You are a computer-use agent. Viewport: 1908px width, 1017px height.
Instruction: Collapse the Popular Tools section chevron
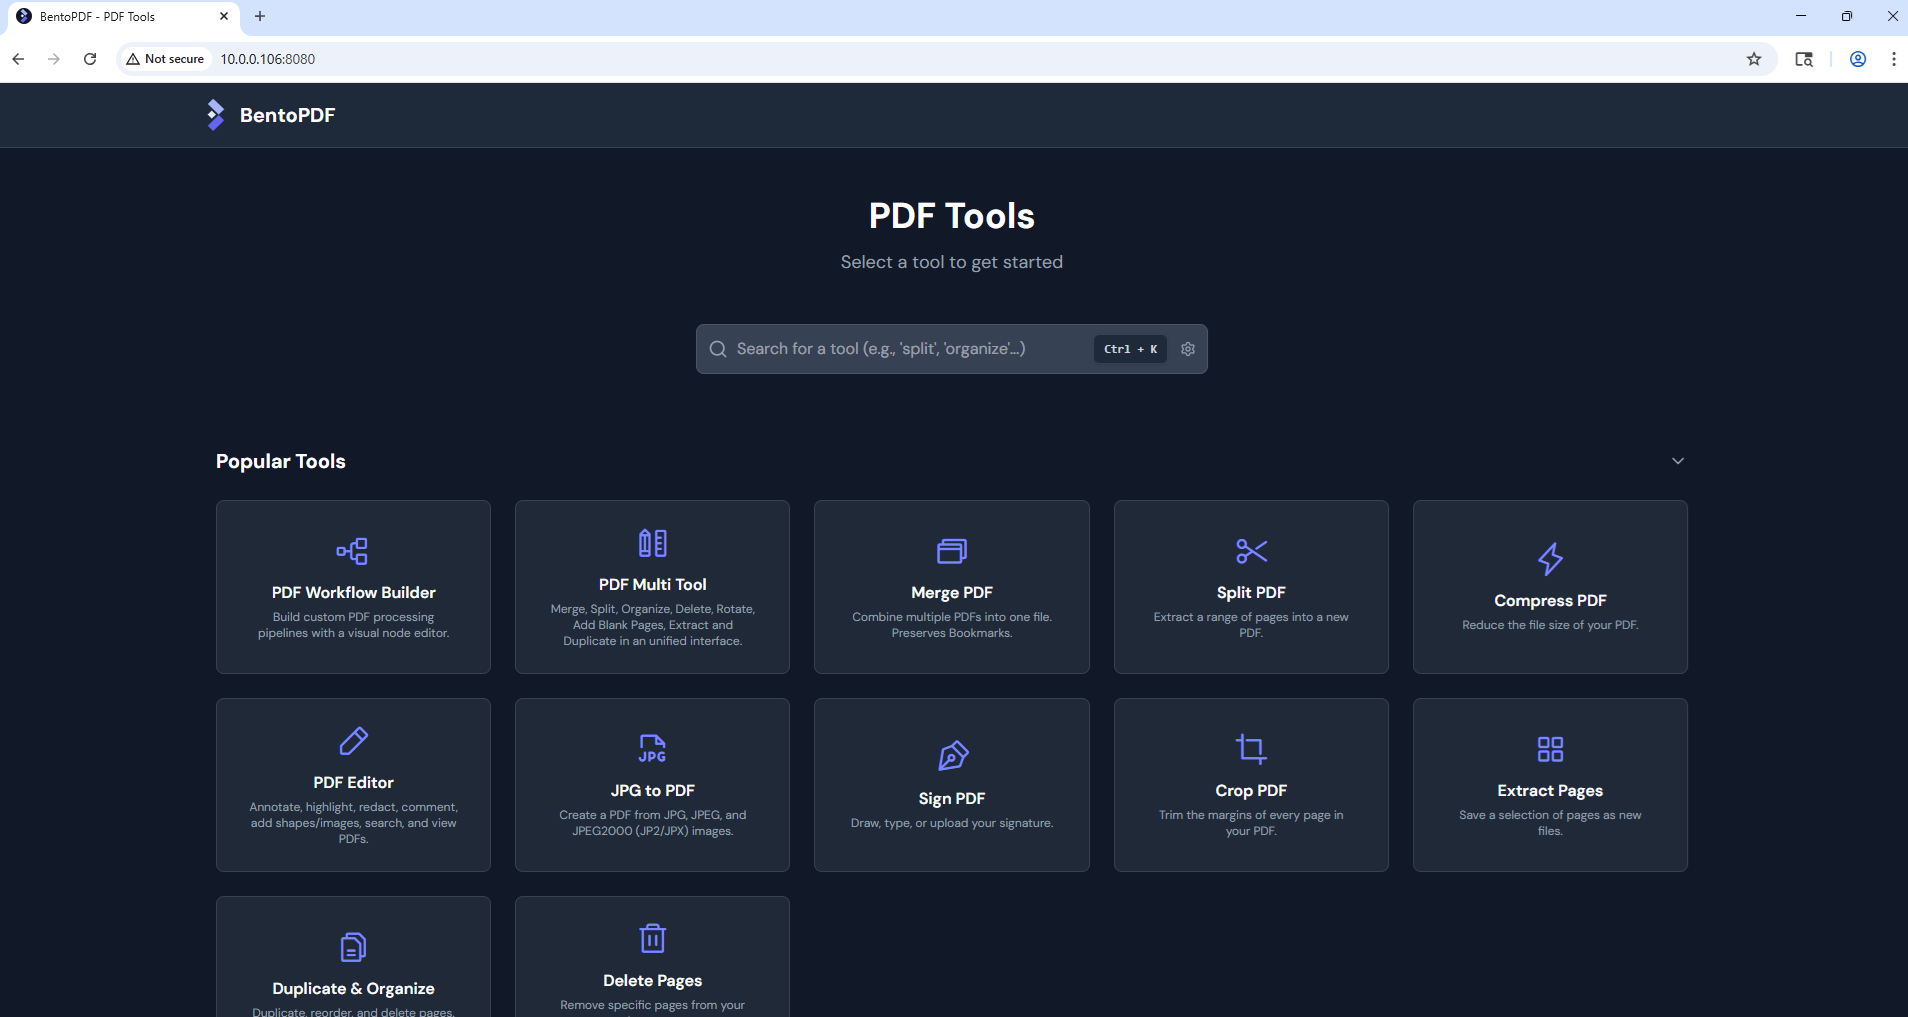1677,461
